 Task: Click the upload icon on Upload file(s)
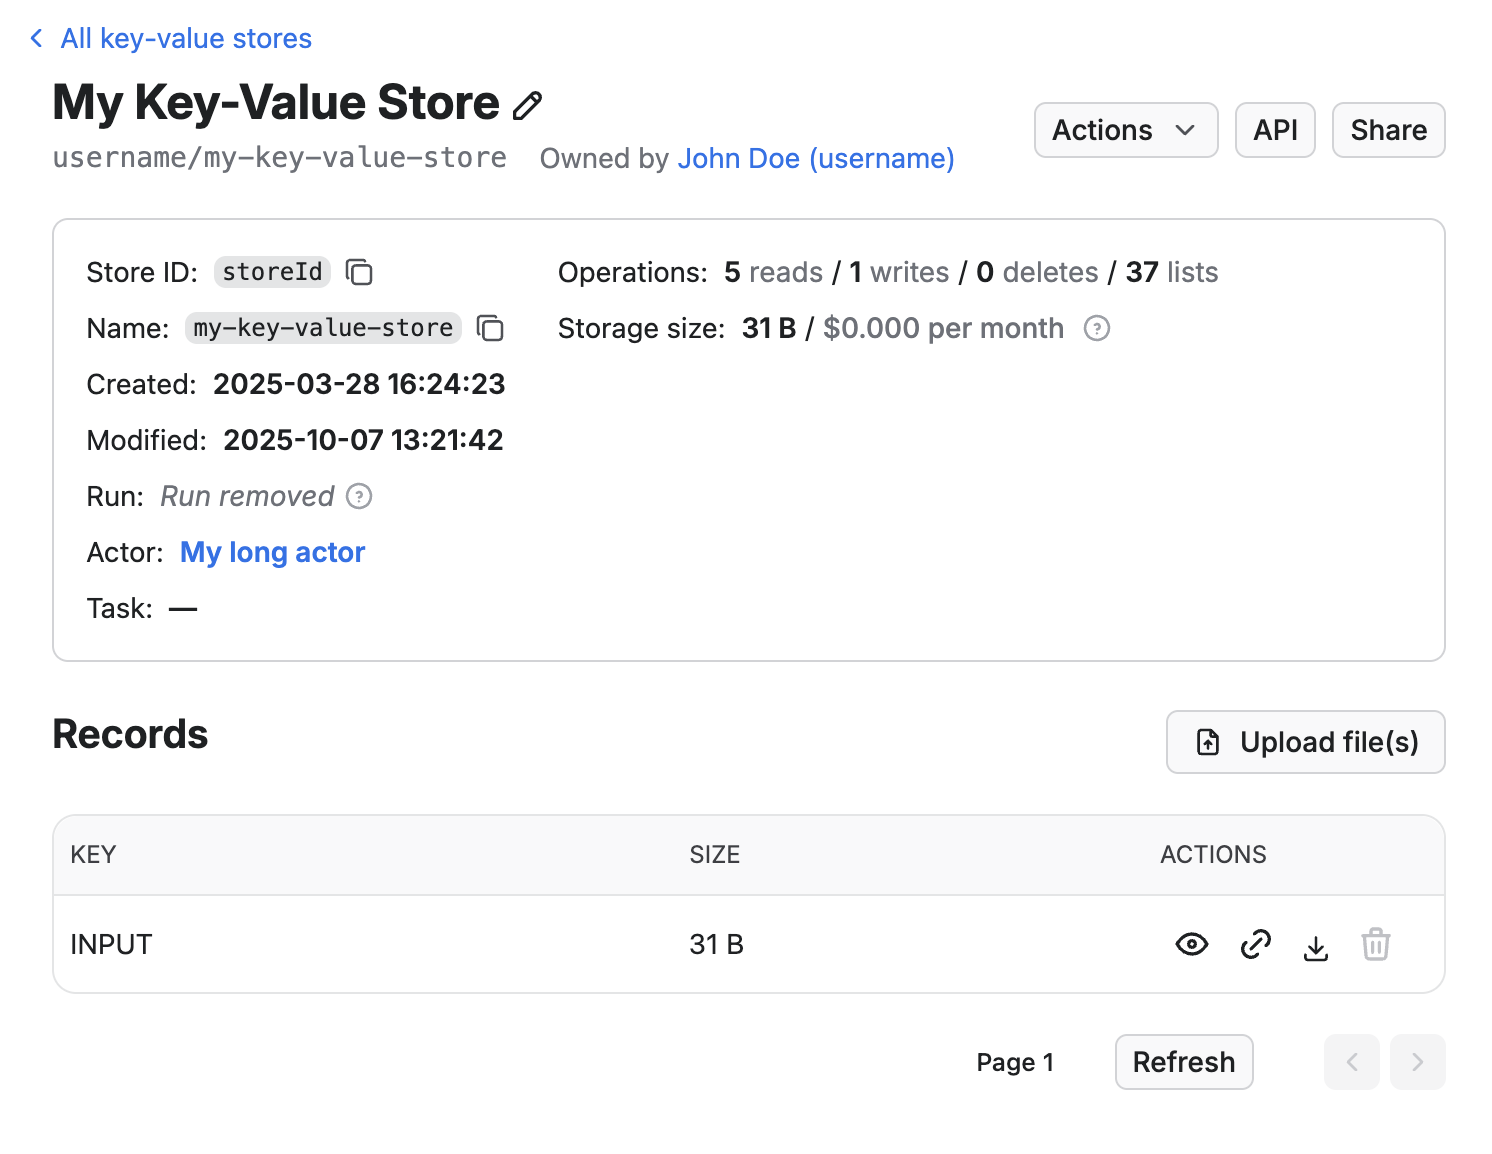point(1208,742)
